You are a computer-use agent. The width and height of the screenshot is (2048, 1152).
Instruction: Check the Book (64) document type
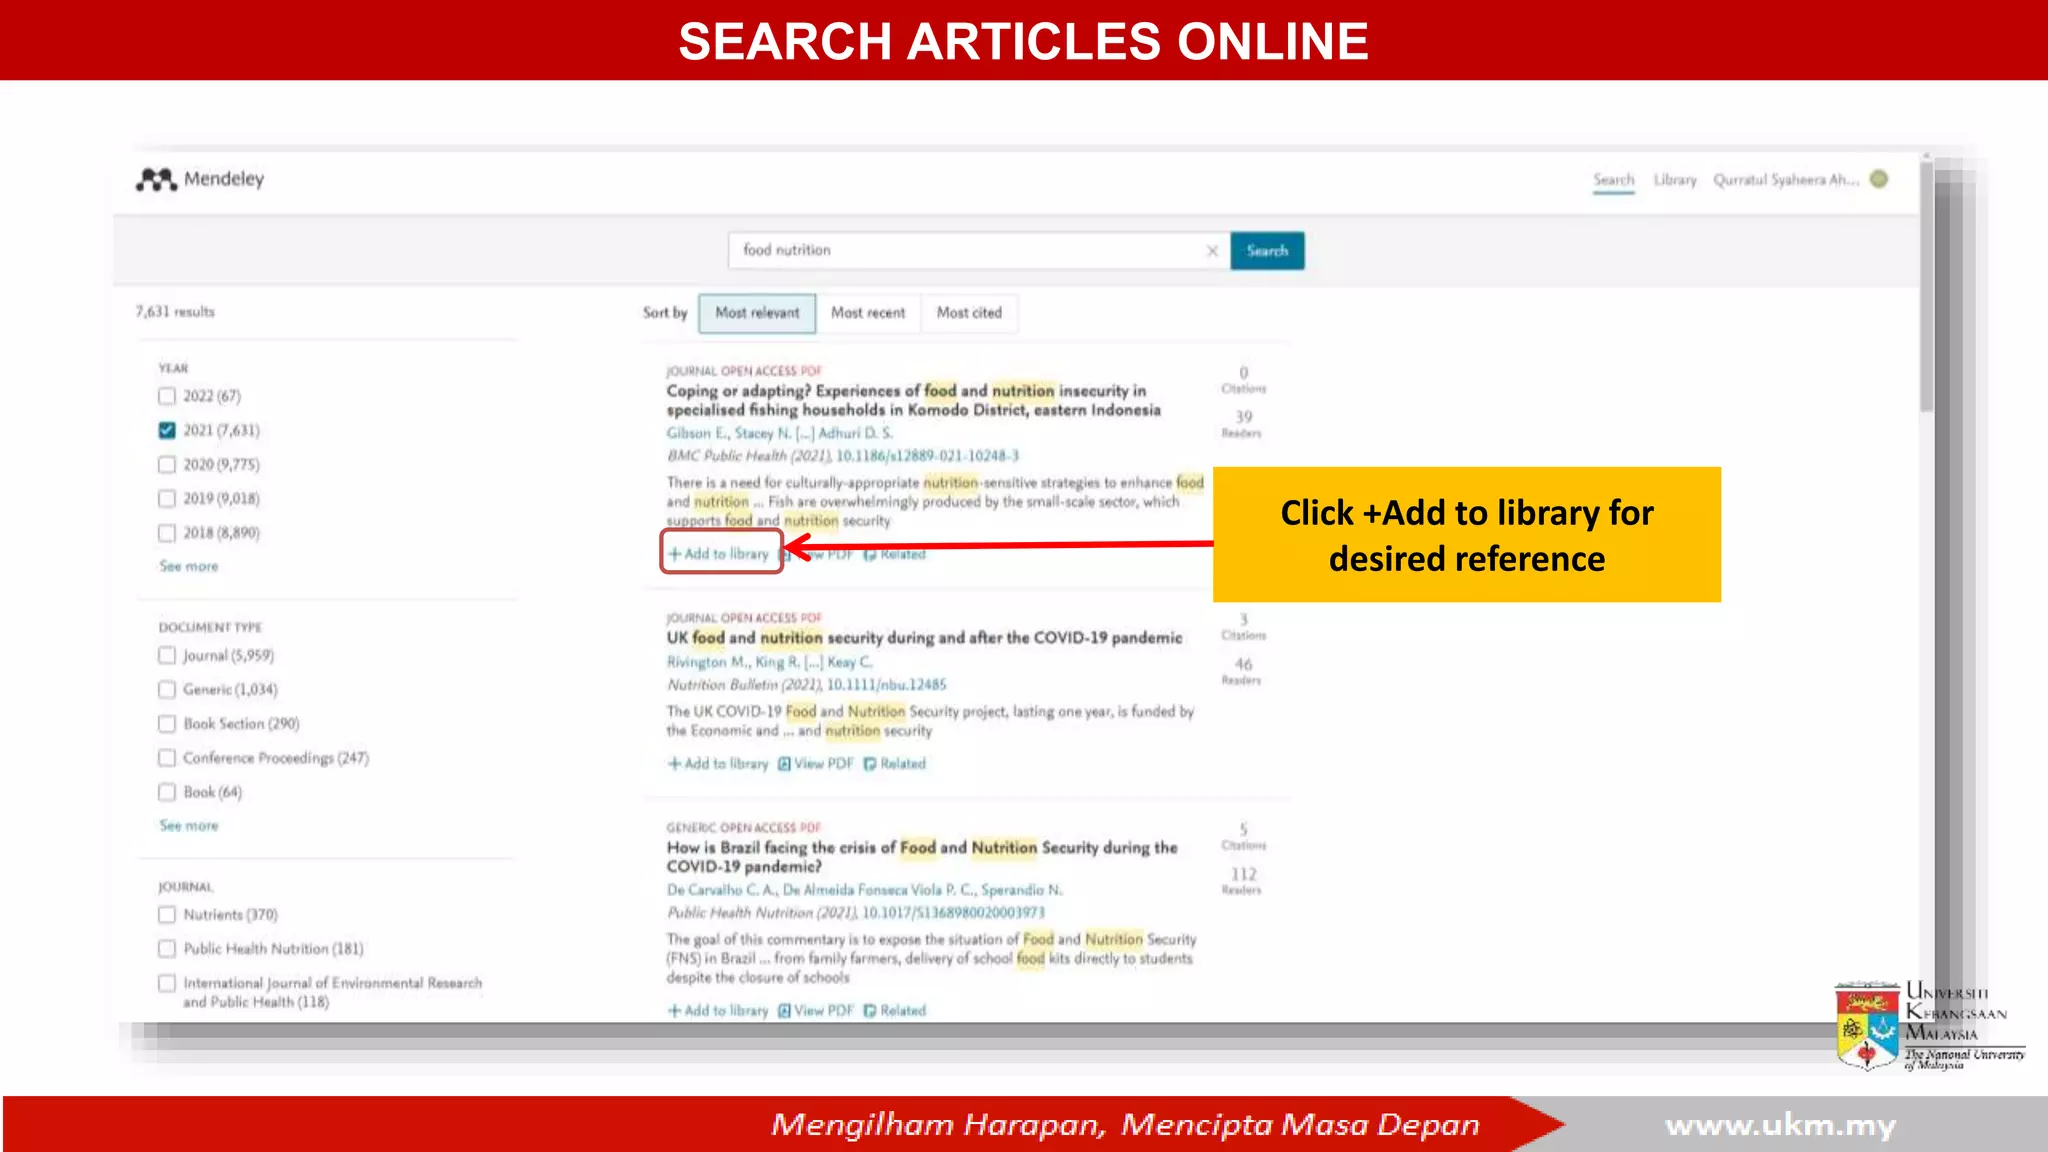[167, 792]
